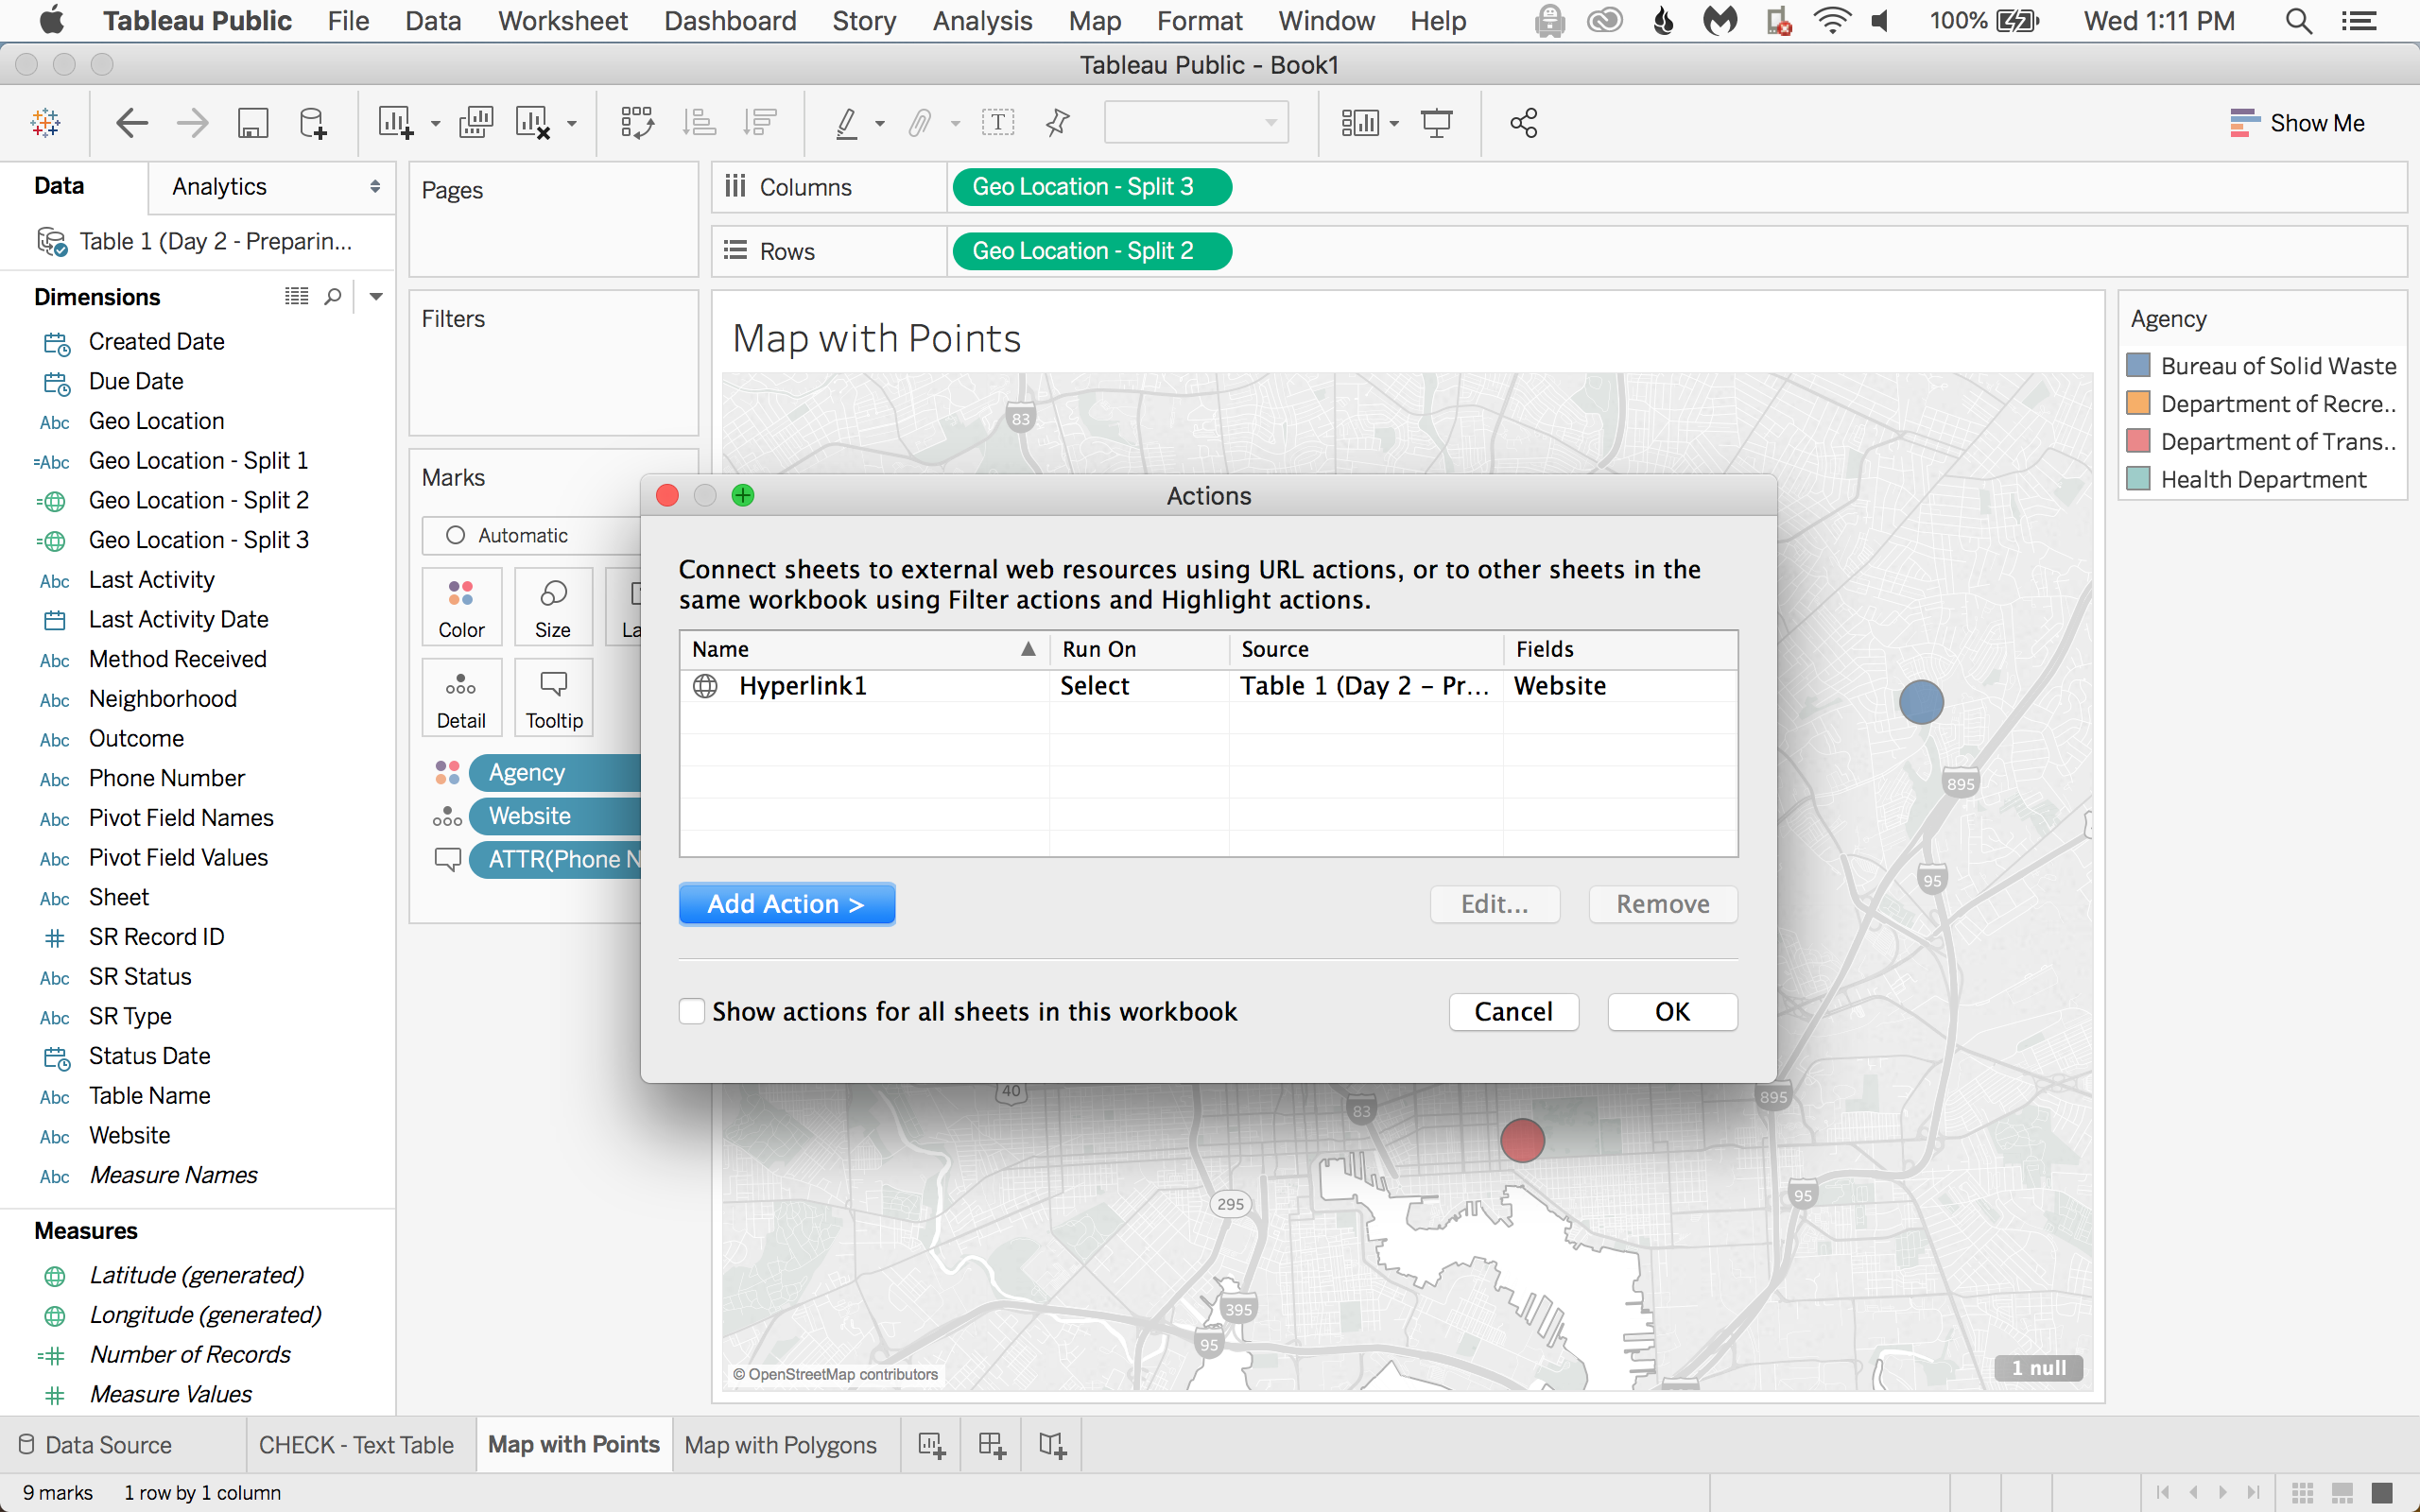Click the Clear Sheet icon
This screenshot has width=2420, height=1512.
pyautogui.click(x=533, y=123)
